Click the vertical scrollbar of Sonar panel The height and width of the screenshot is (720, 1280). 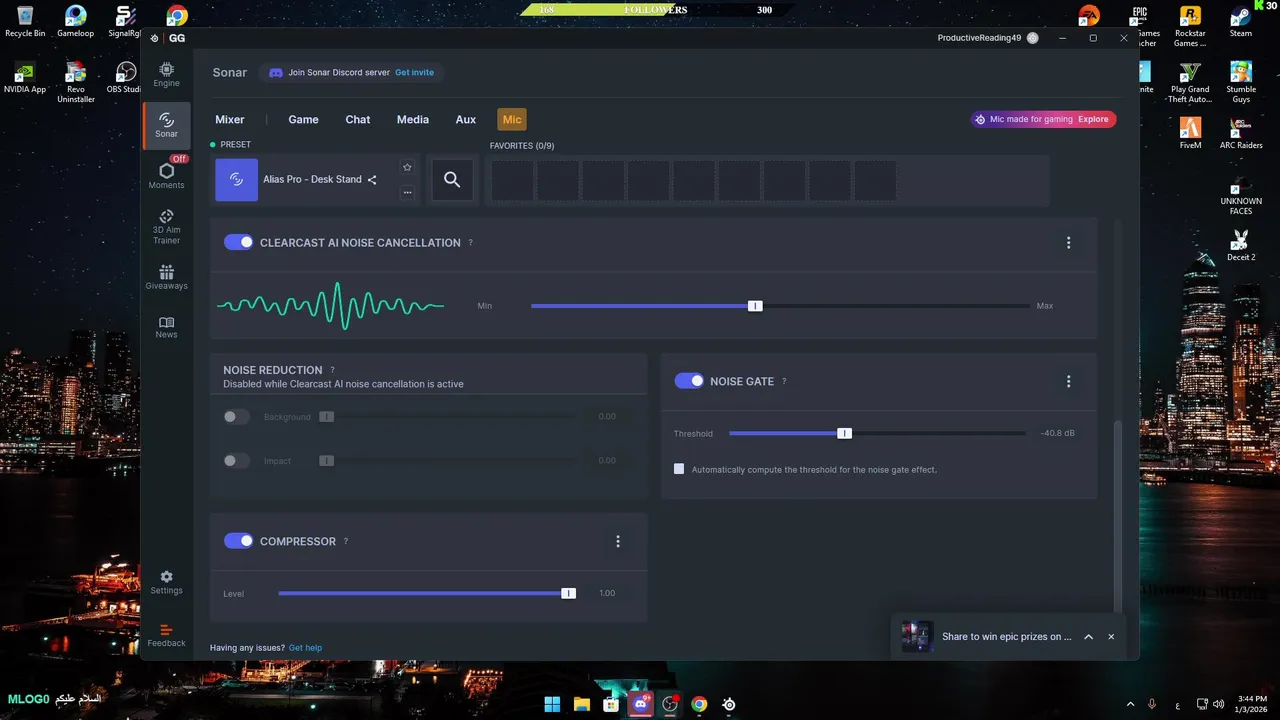pos(1118,515)
